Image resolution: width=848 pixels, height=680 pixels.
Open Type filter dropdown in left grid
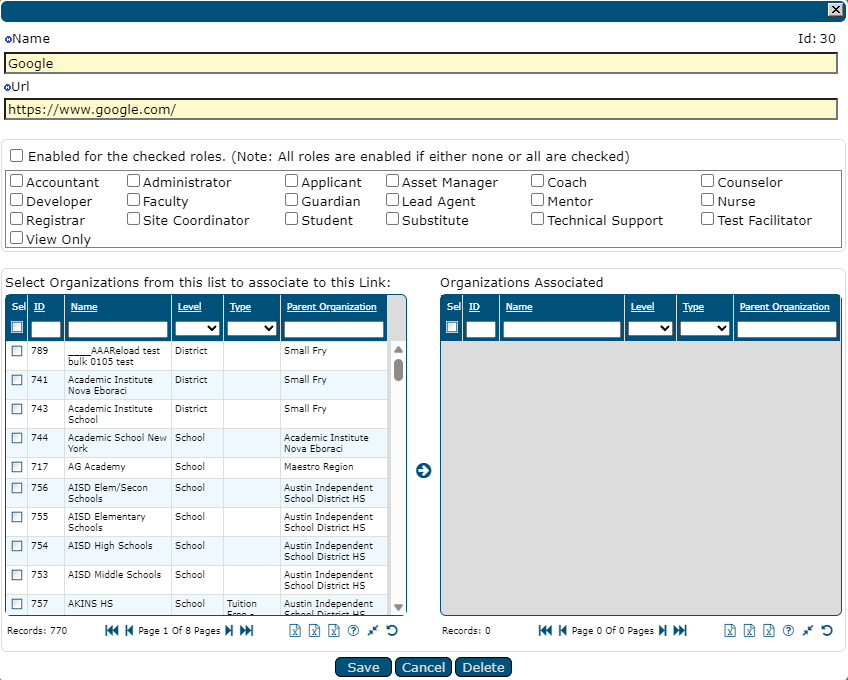(252, 328)
